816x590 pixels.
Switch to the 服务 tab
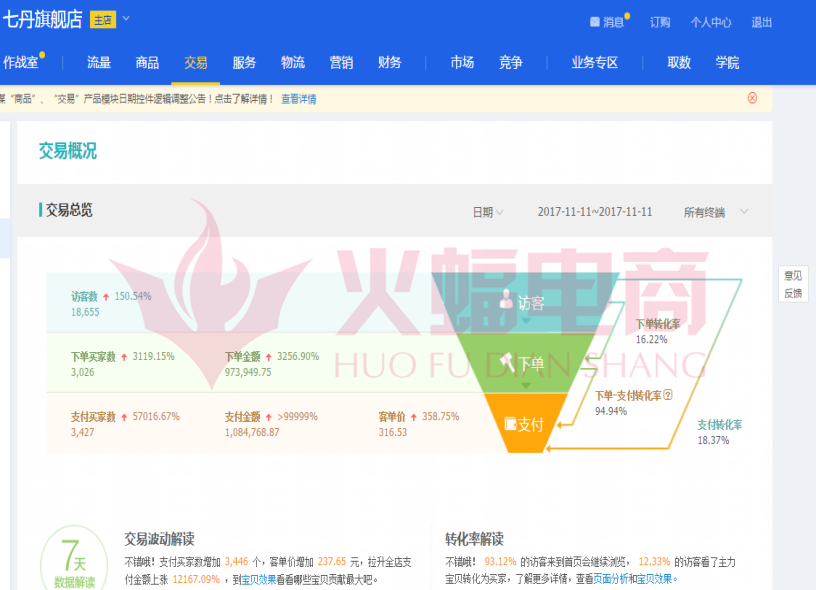(x=244, y=62)
